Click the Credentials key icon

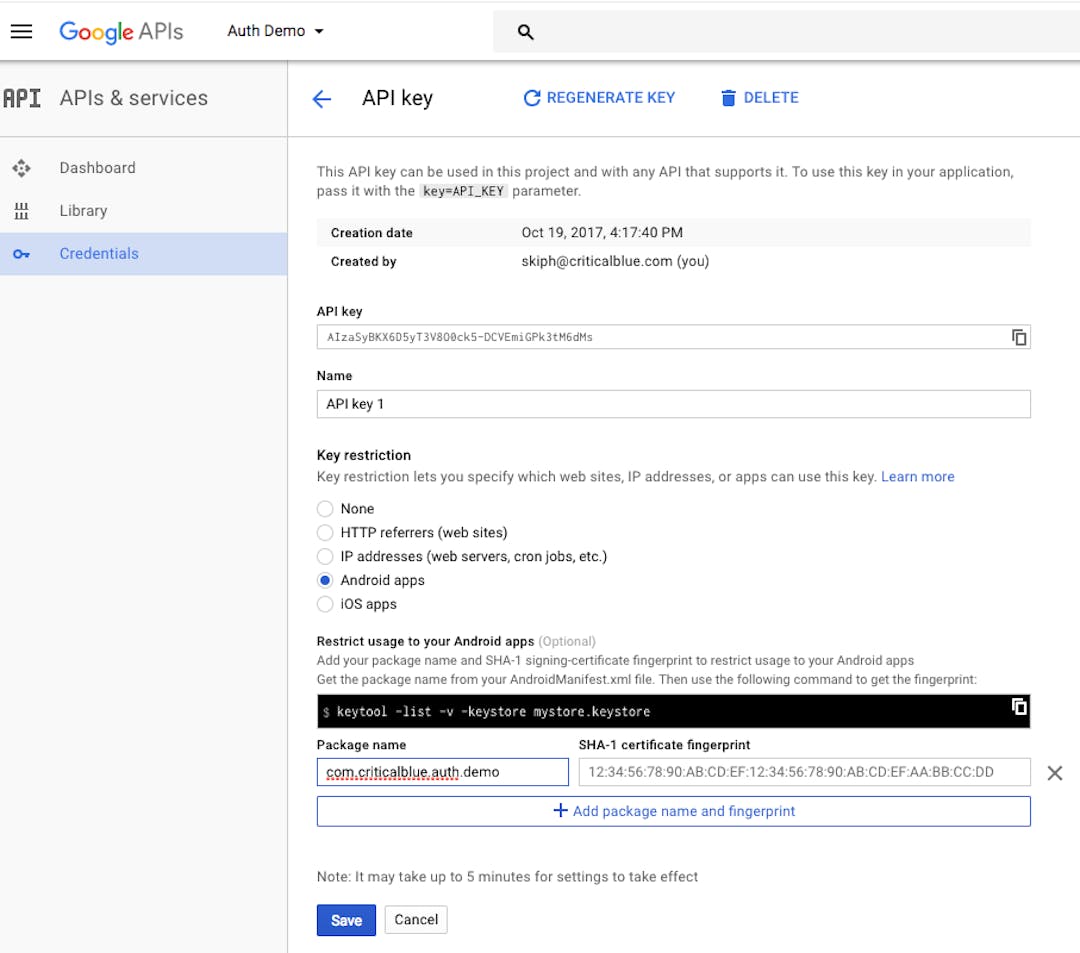21,254
